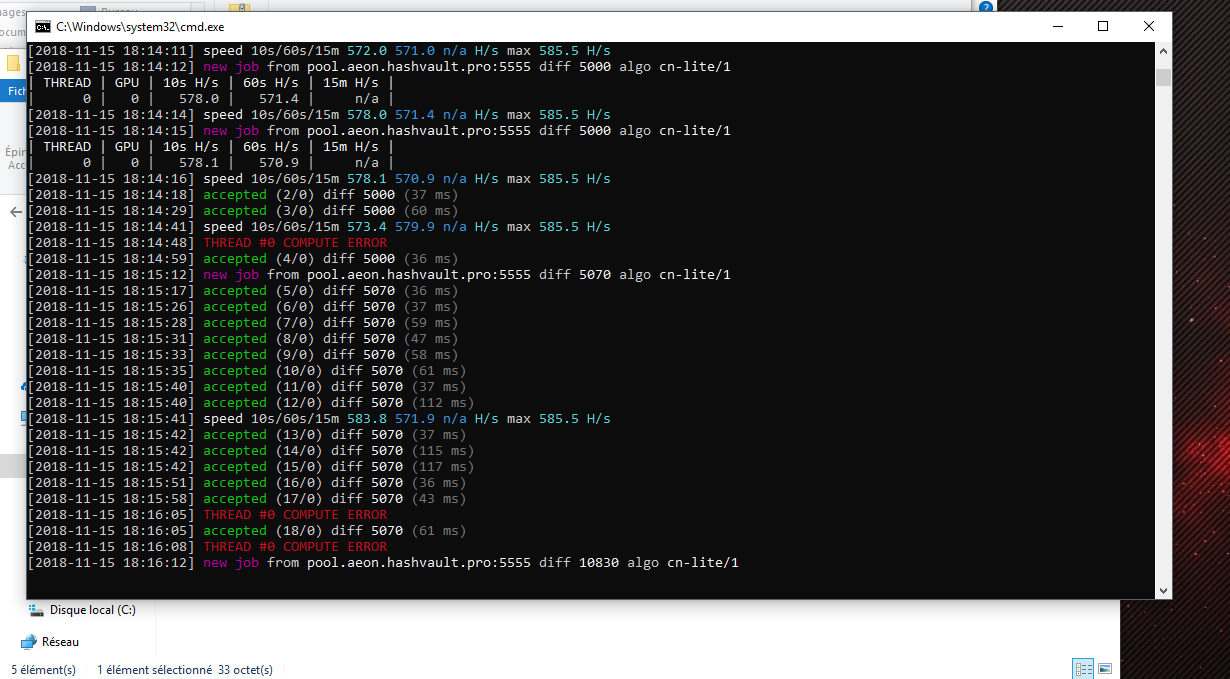Select the Réseau network icon in the sidebar
This screenshot has width=1230, height=679.
coord(28,641)
